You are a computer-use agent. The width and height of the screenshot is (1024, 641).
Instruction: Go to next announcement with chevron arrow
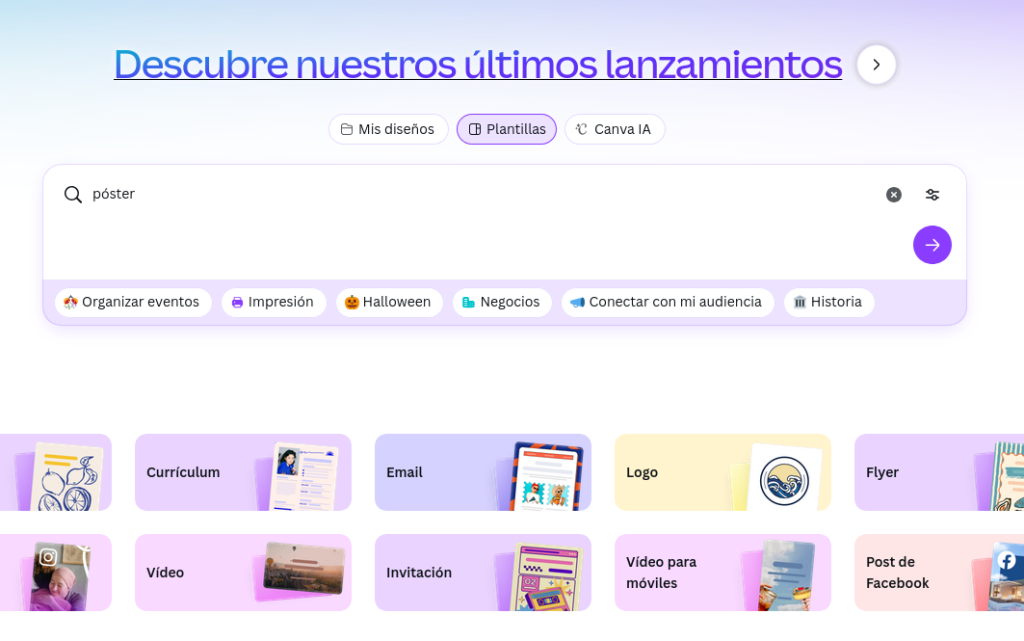pos(876,65)
